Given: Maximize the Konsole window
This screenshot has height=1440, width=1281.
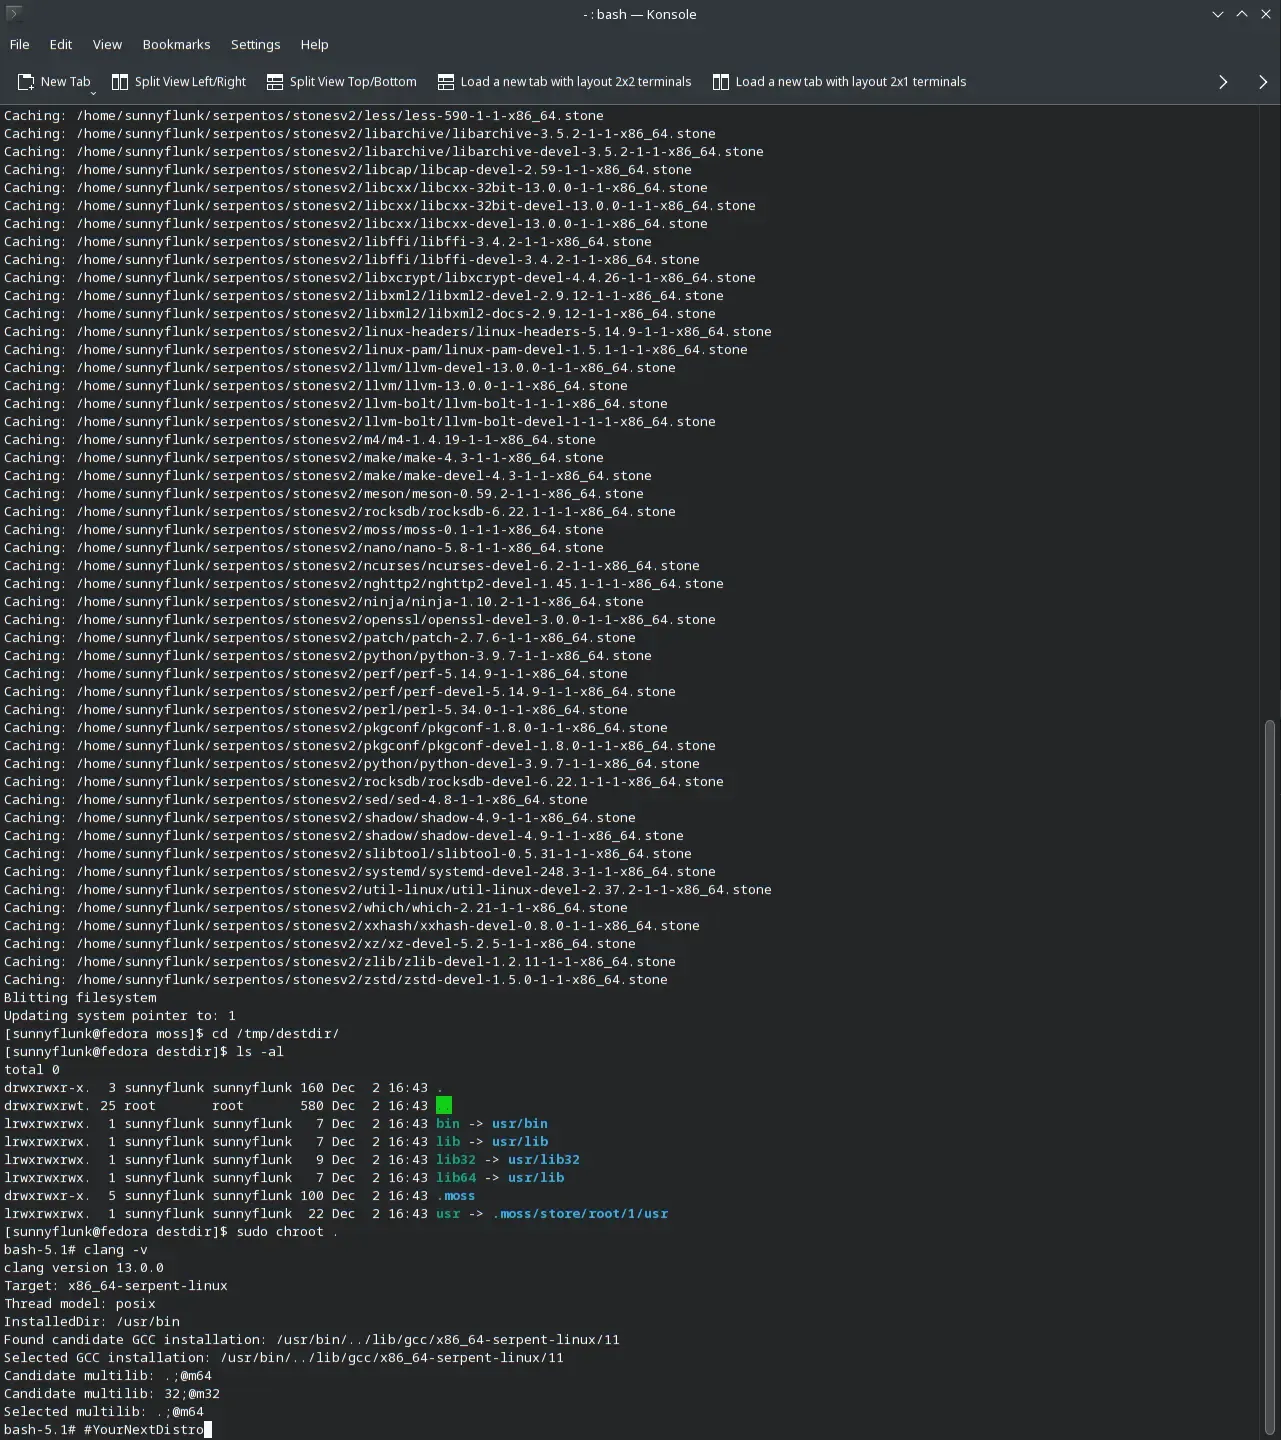Looking at the screenshot, I should pos(1242,14).
